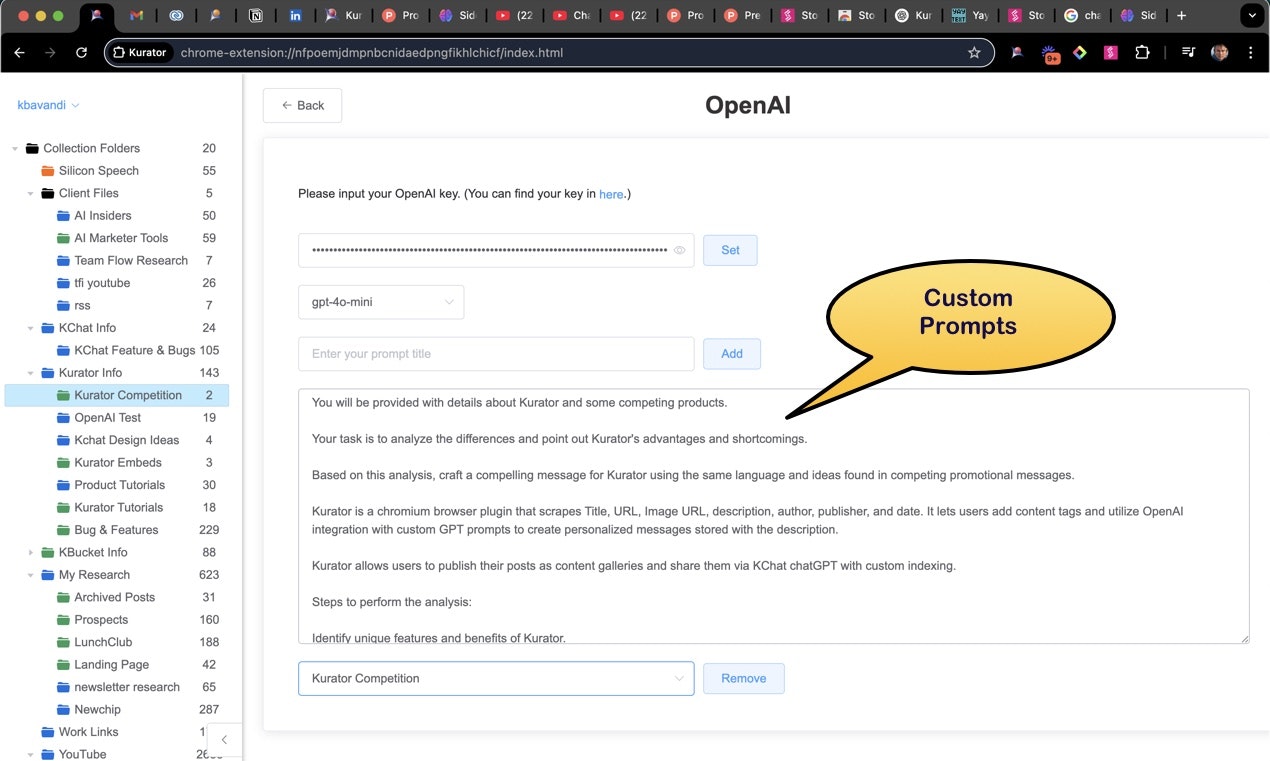1270x761 pixels.
Task: Open the Chrome three-dot menu
Action: [1251, 53]
